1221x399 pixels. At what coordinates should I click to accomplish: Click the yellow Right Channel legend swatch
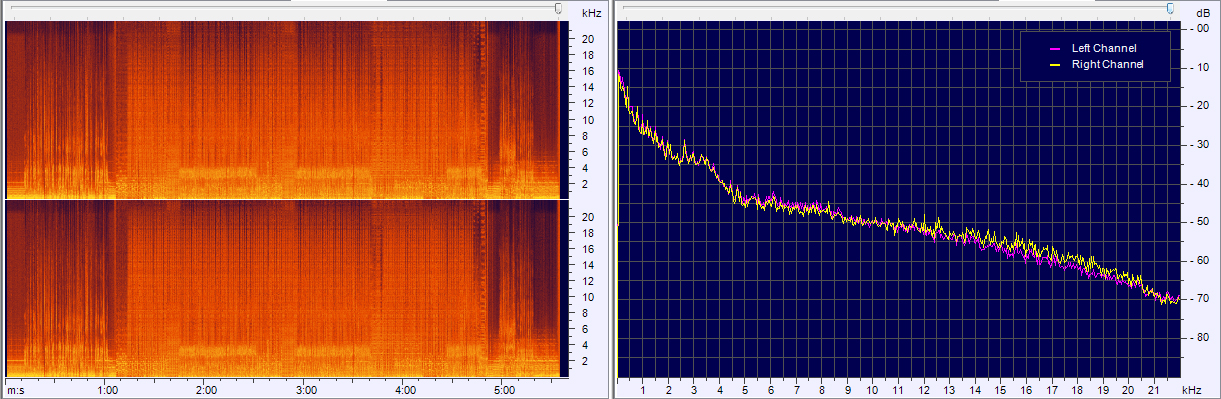coord(1053,64)
